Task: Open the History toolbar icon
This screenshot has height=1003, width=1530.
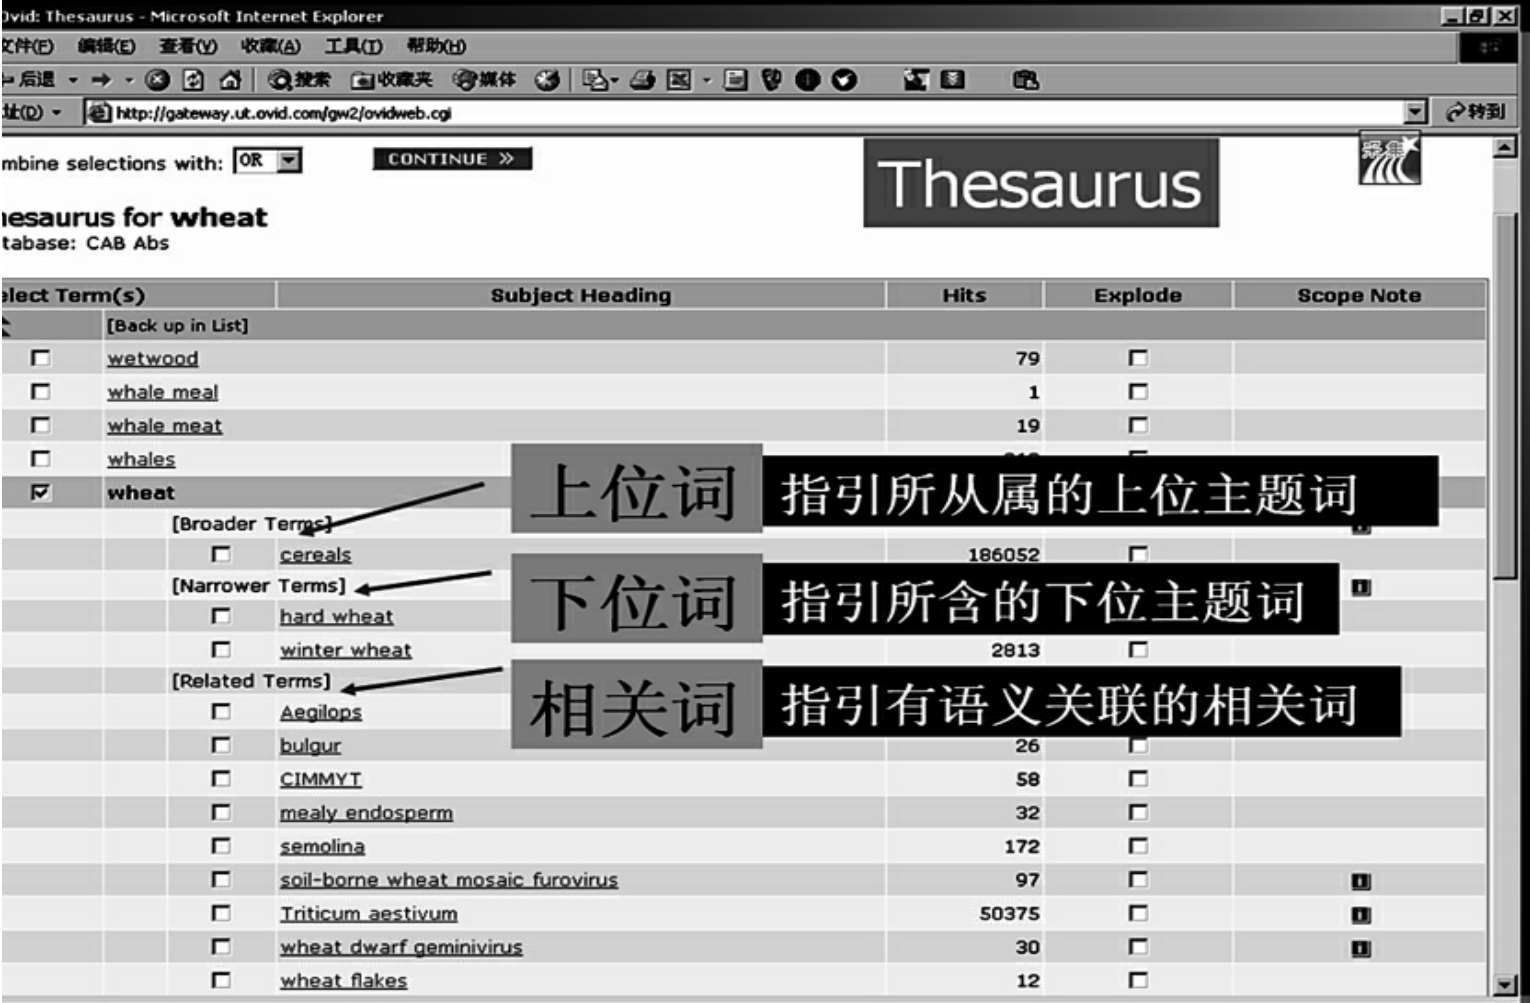Action: coord(547,80)
